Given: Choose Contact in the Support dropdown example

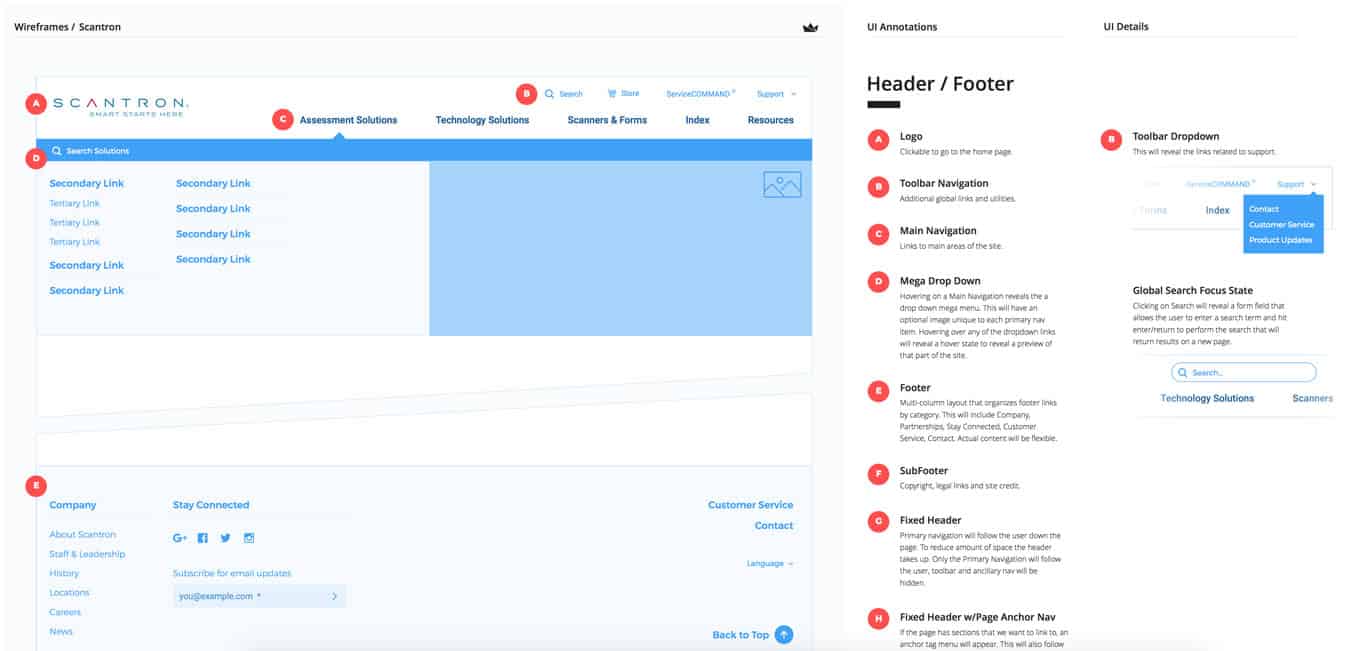Looking at the screenshot, I should click(x=1264, y=209).
